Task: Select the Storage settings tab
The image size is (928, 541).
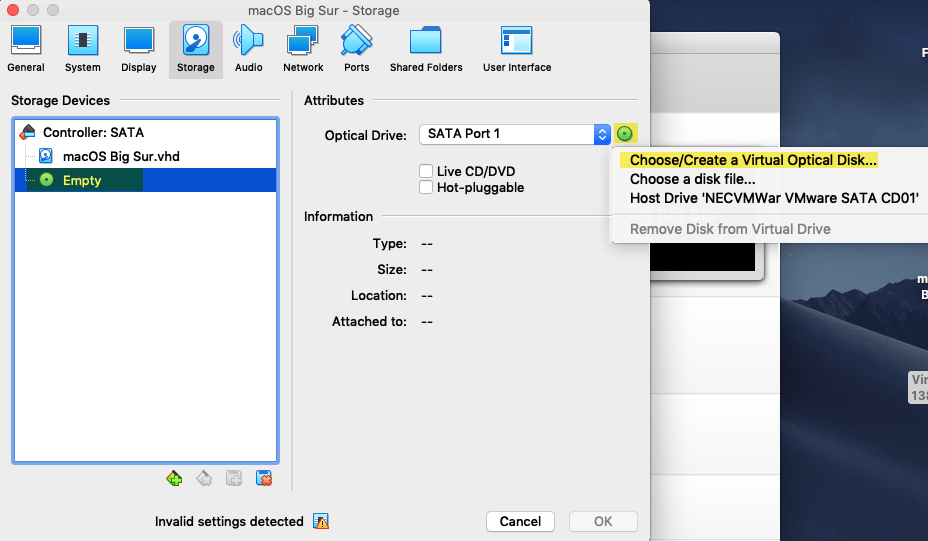Action: [195, 50]
